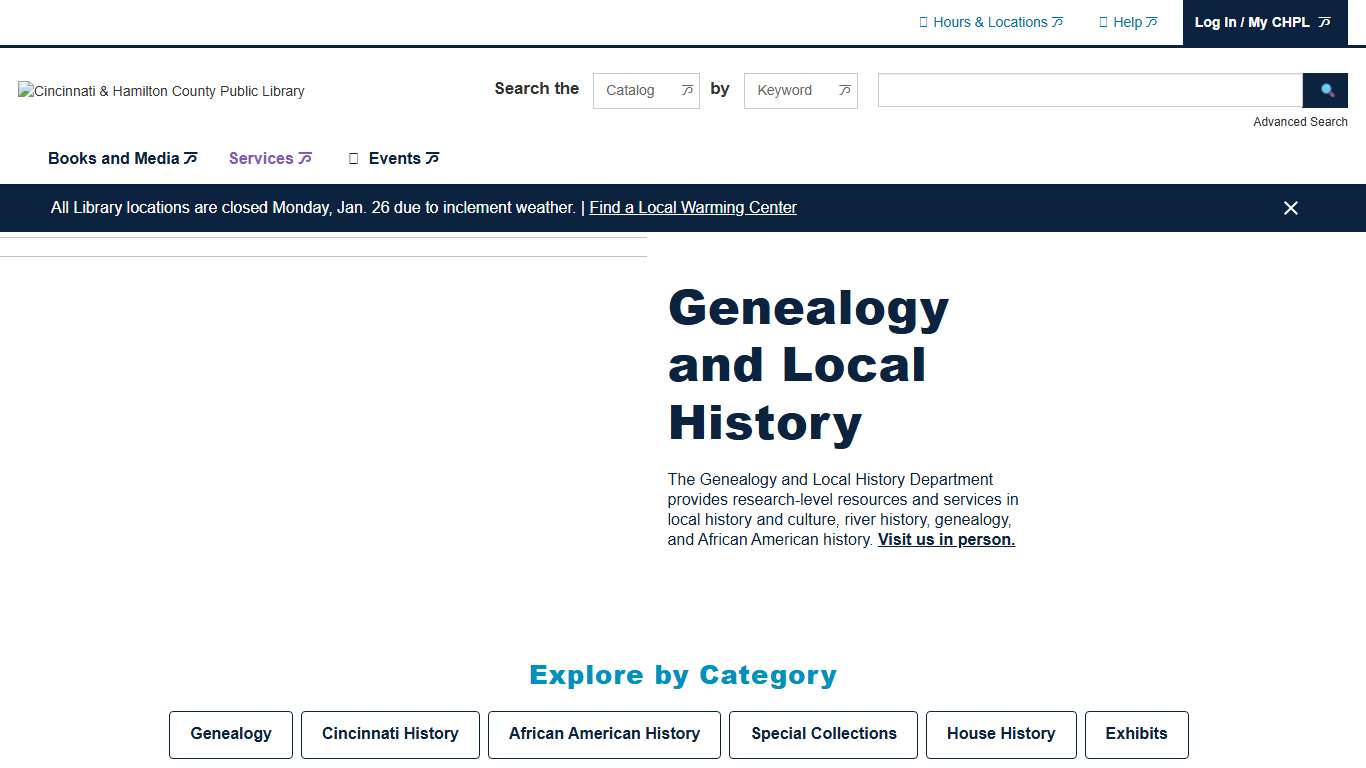Click the Cincinnati & Hamilton County Public Library logo

(160, 91)
